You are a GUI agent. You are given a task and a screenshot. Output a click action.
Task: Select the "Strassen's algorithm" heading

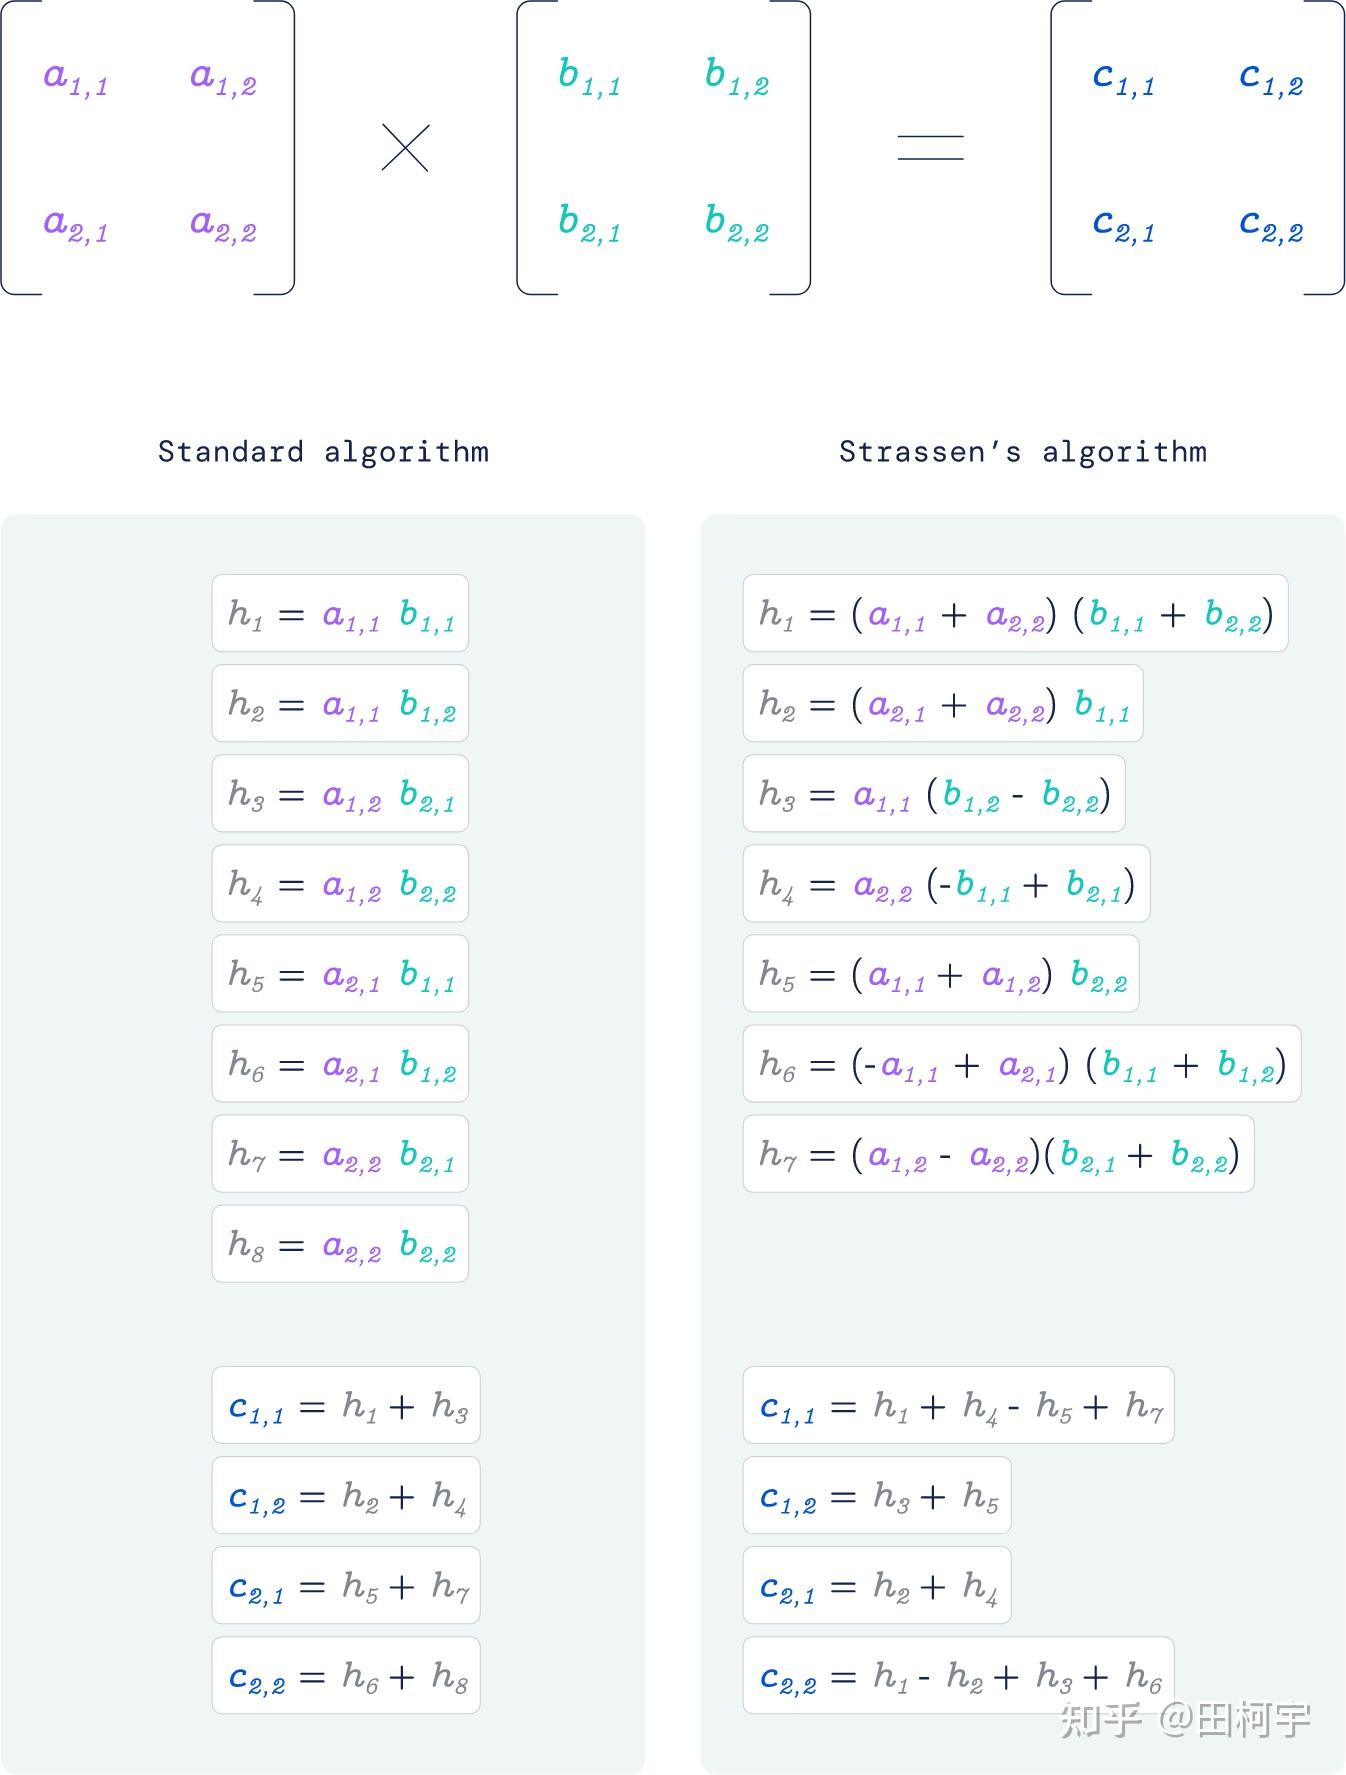(x=1022, y=452)
